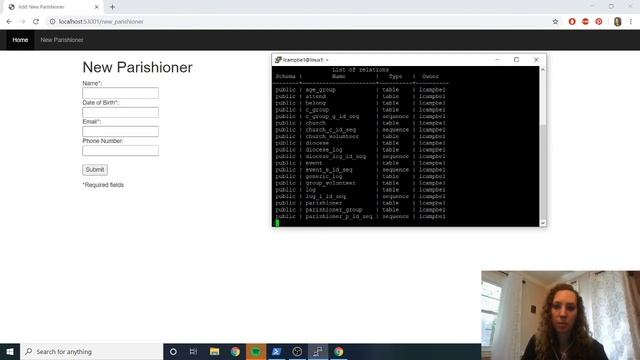640x360 pixels.
Task: Open File Explorer from taskbar
Action: tap(214, 351)
